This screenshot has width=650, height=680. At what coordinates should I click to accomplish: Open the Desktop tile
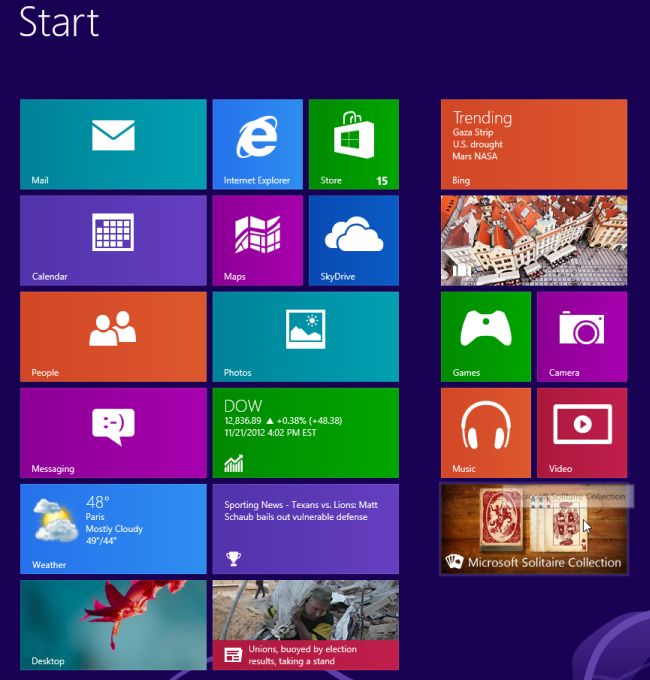(x=113, y=625)
